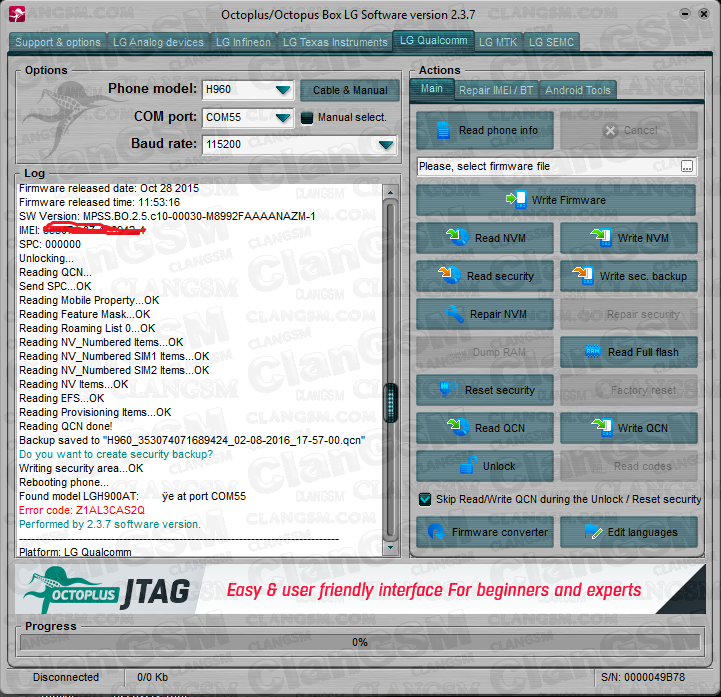Click the red Error code log line
The width and height of the screenshot is (721, 697).
point(82,510)
